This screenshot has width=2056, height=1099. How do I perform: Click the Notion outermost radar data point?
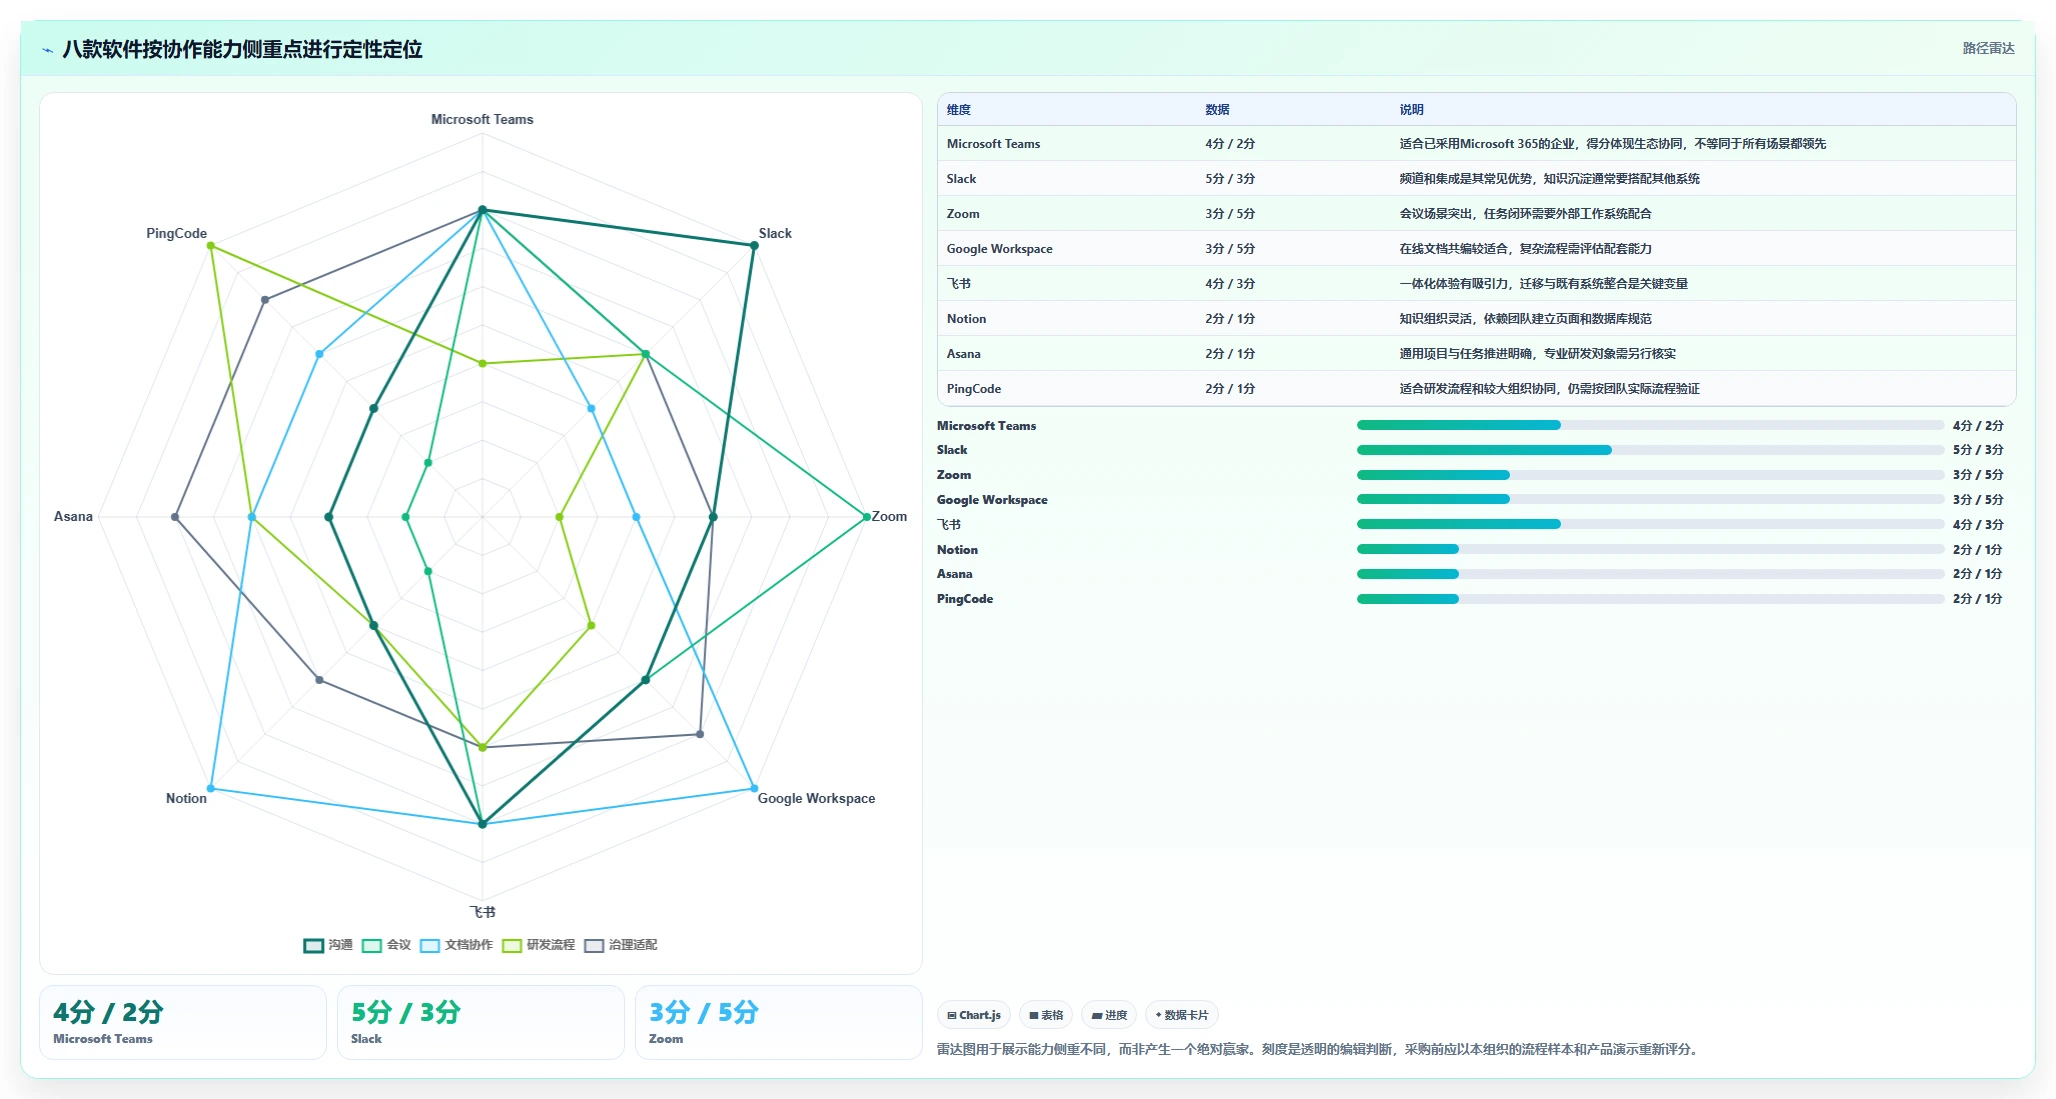pos(210,789)
